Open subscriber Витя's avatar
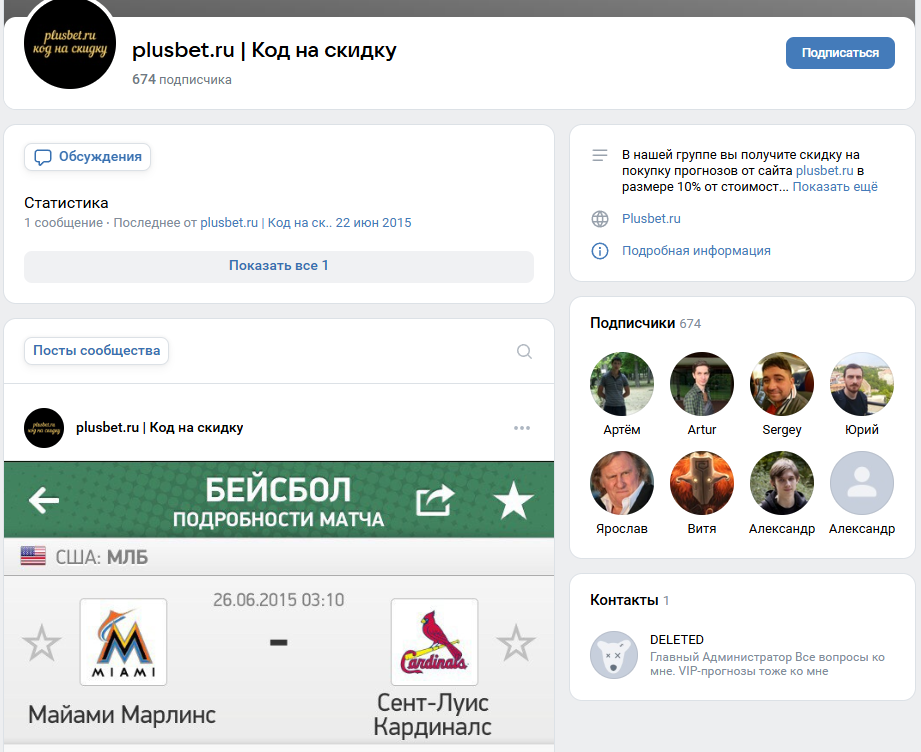The image size is (921, 752). click(702, 483)
